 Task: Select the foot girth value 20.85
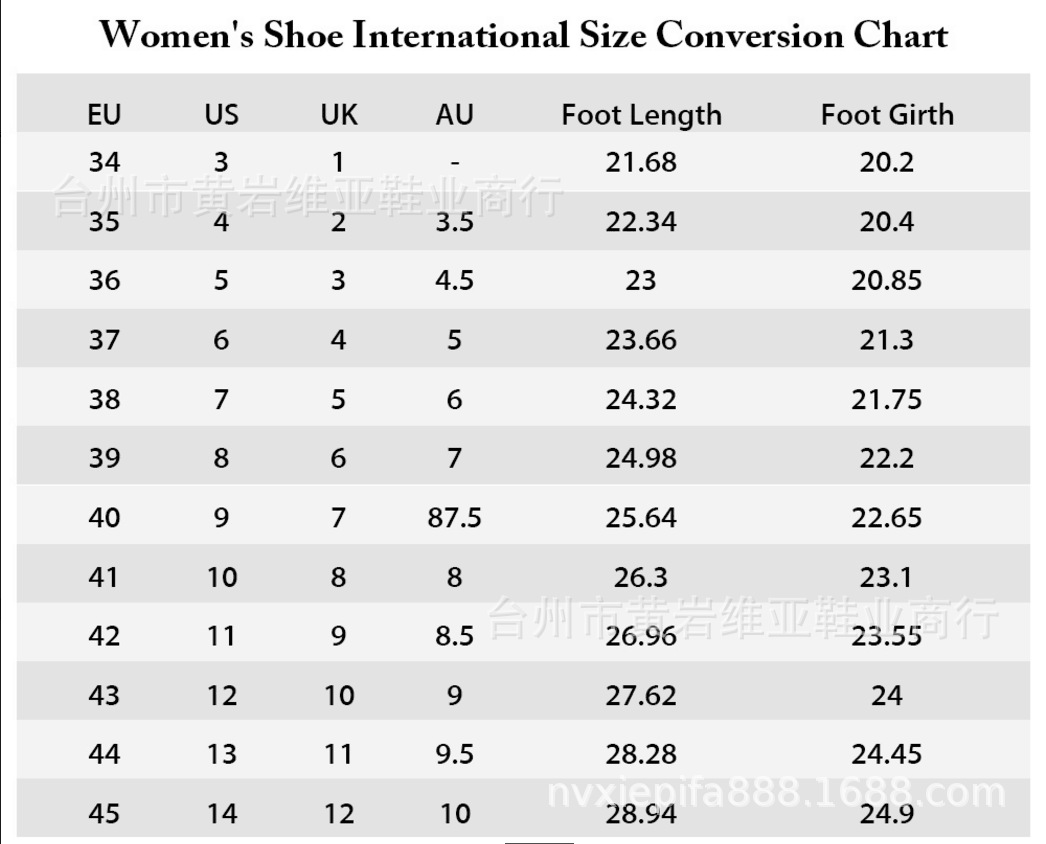[x=887, y=280]
